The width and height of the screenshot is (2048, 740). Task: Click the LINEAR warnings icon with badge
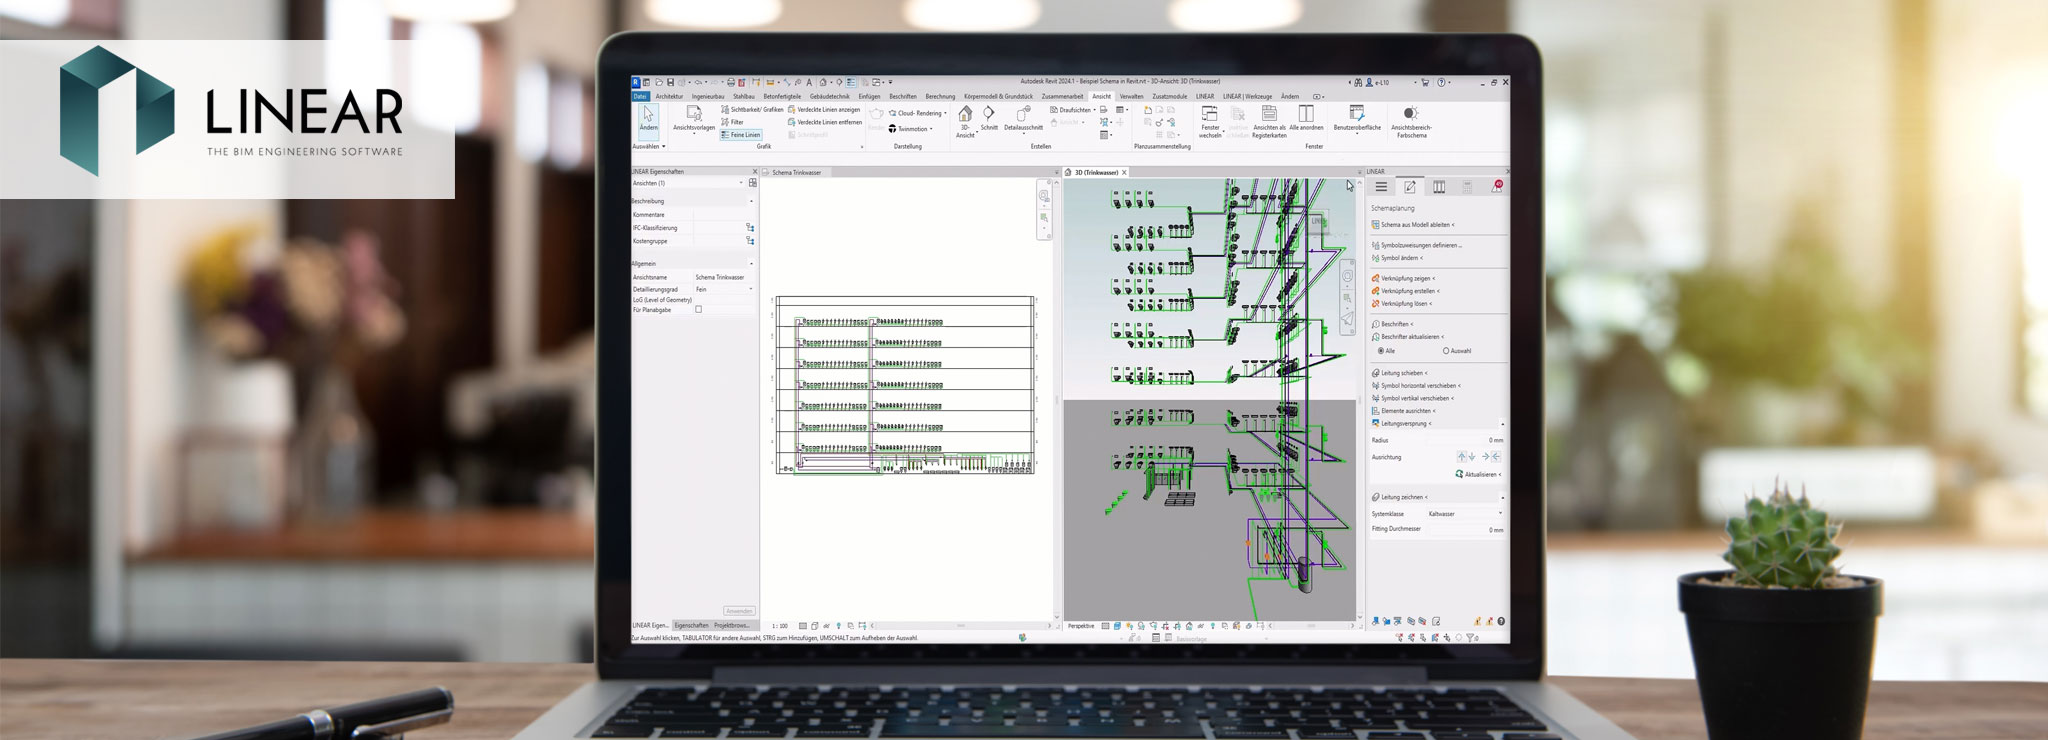pos(1497,187)
